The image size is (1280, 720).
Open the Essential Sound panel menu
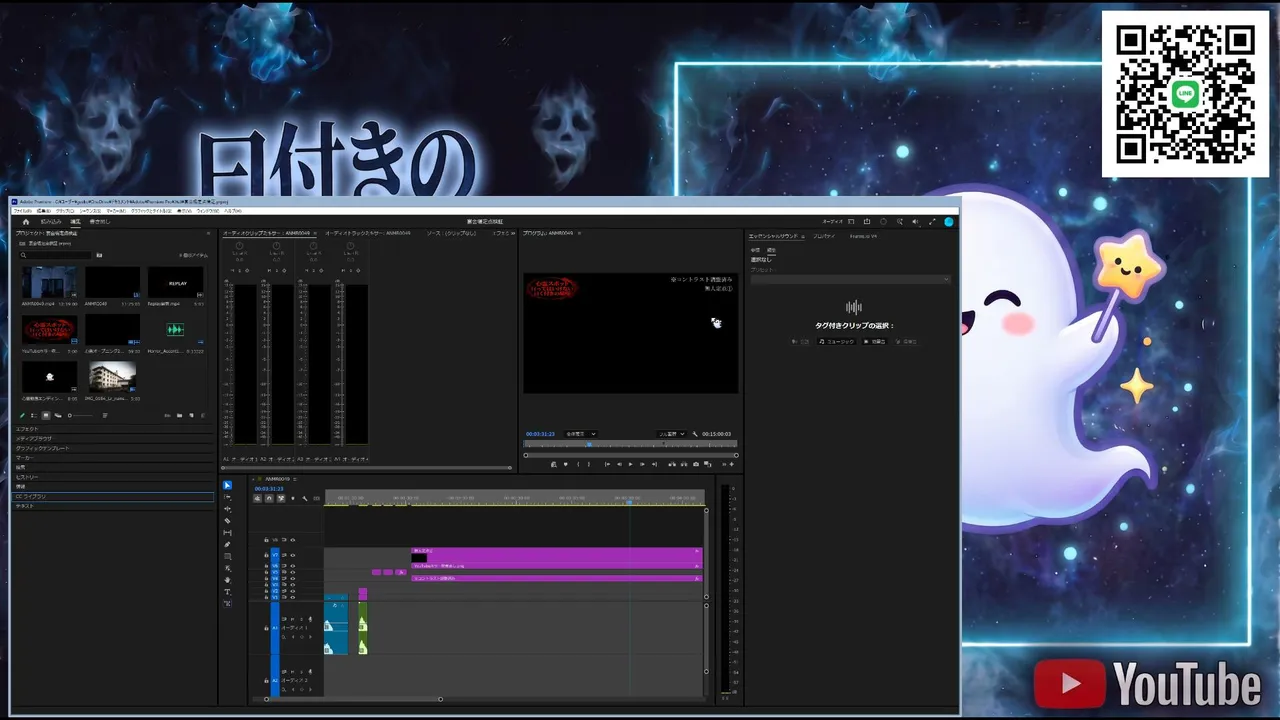click(803, 237)
